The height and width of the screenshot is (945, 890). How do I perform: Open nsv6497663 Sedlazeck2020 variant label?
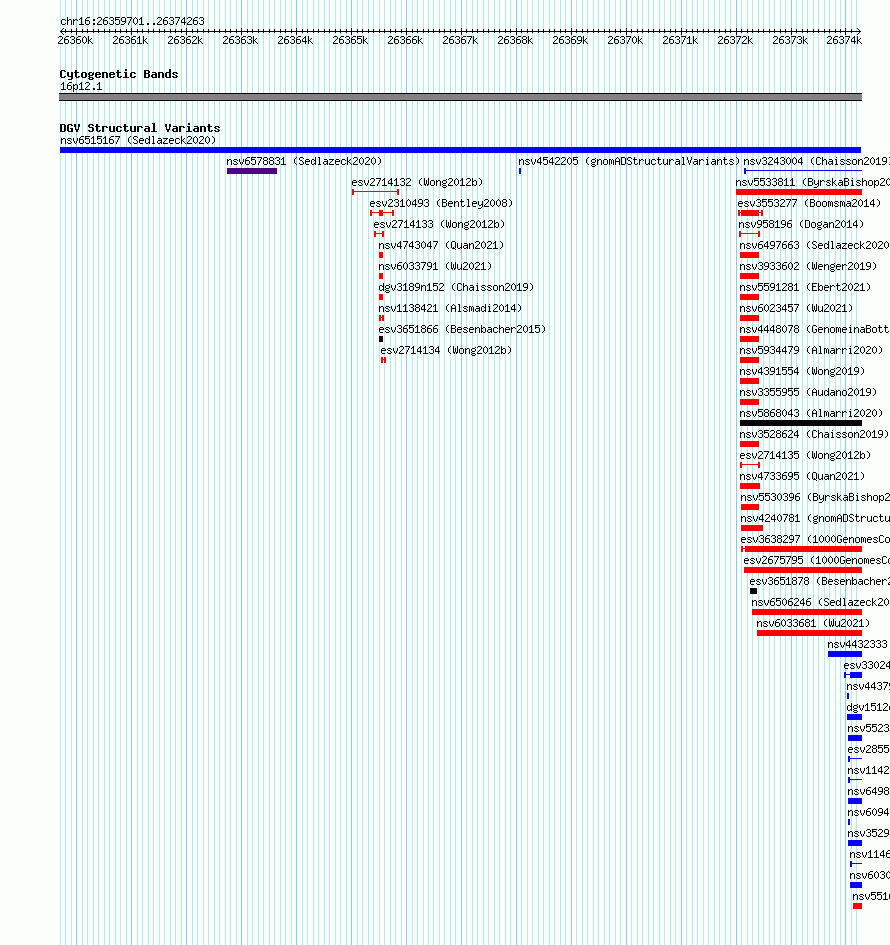click(814, 246)
